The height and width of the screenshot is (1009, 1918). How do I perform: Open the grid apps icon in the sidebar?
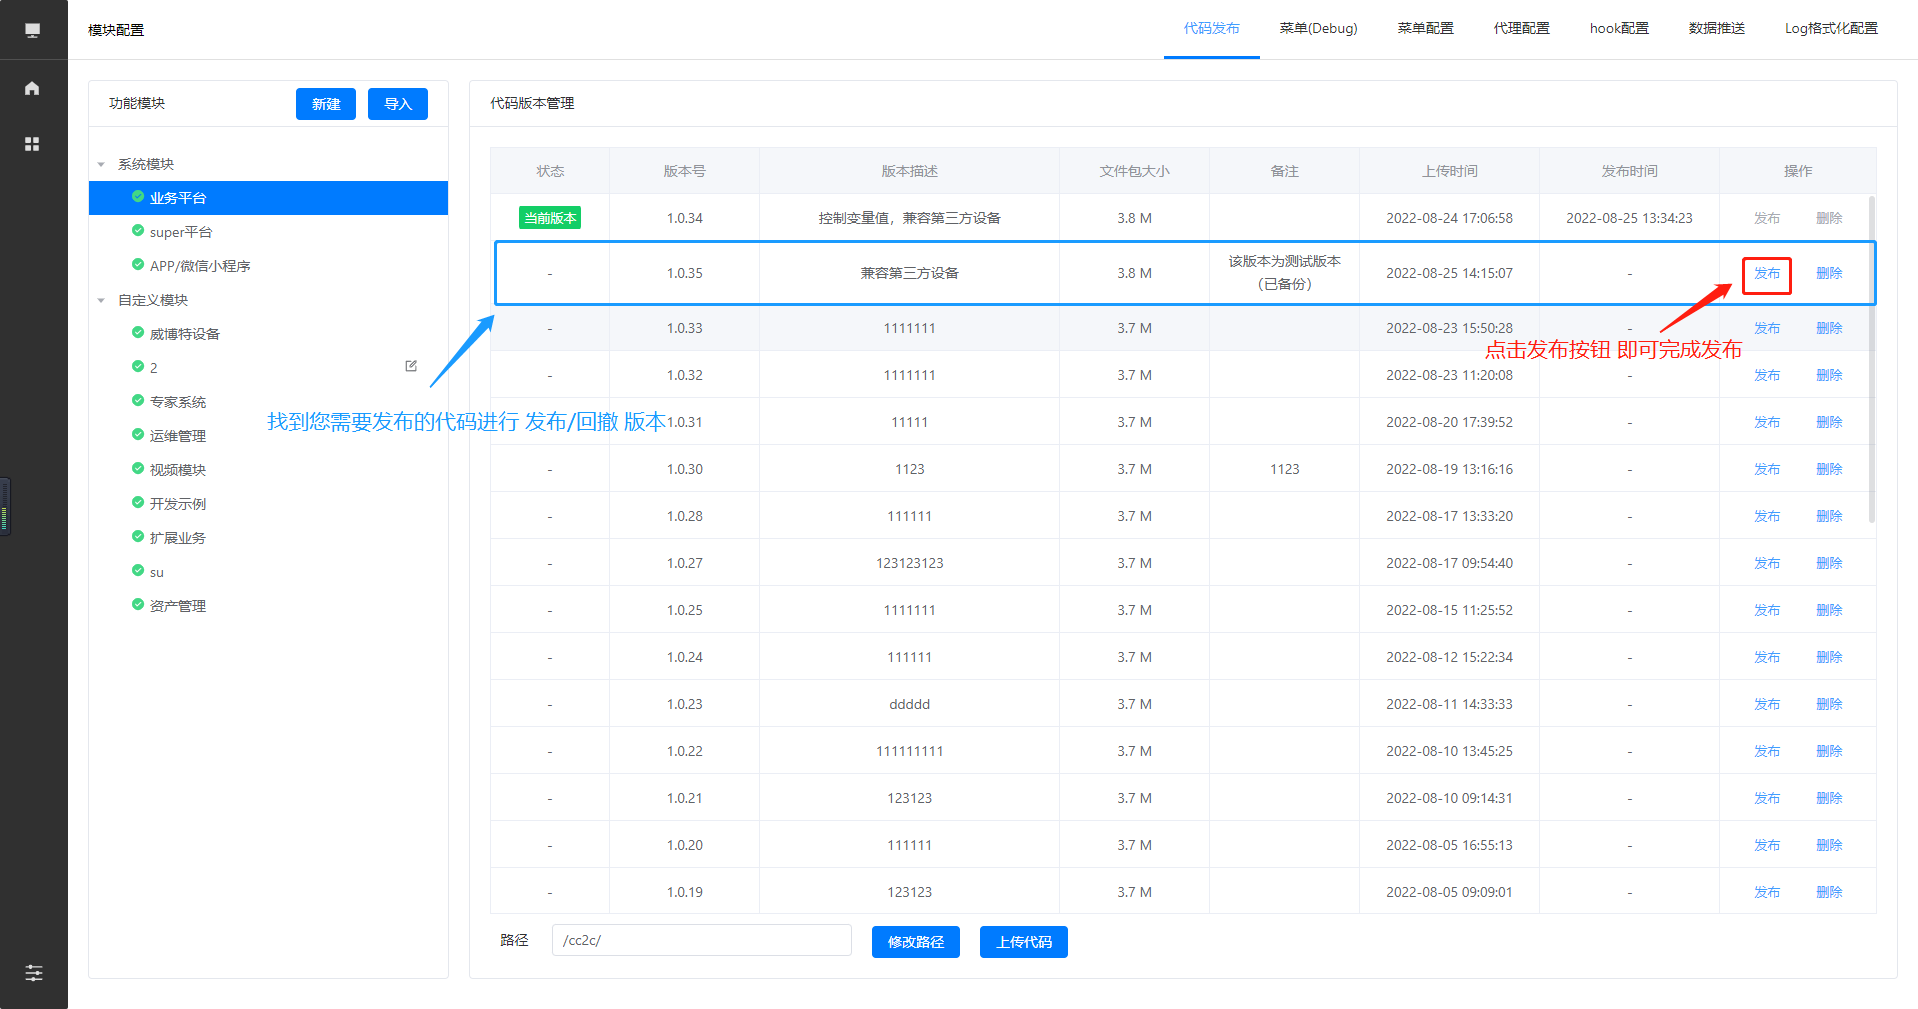point(32,144)
